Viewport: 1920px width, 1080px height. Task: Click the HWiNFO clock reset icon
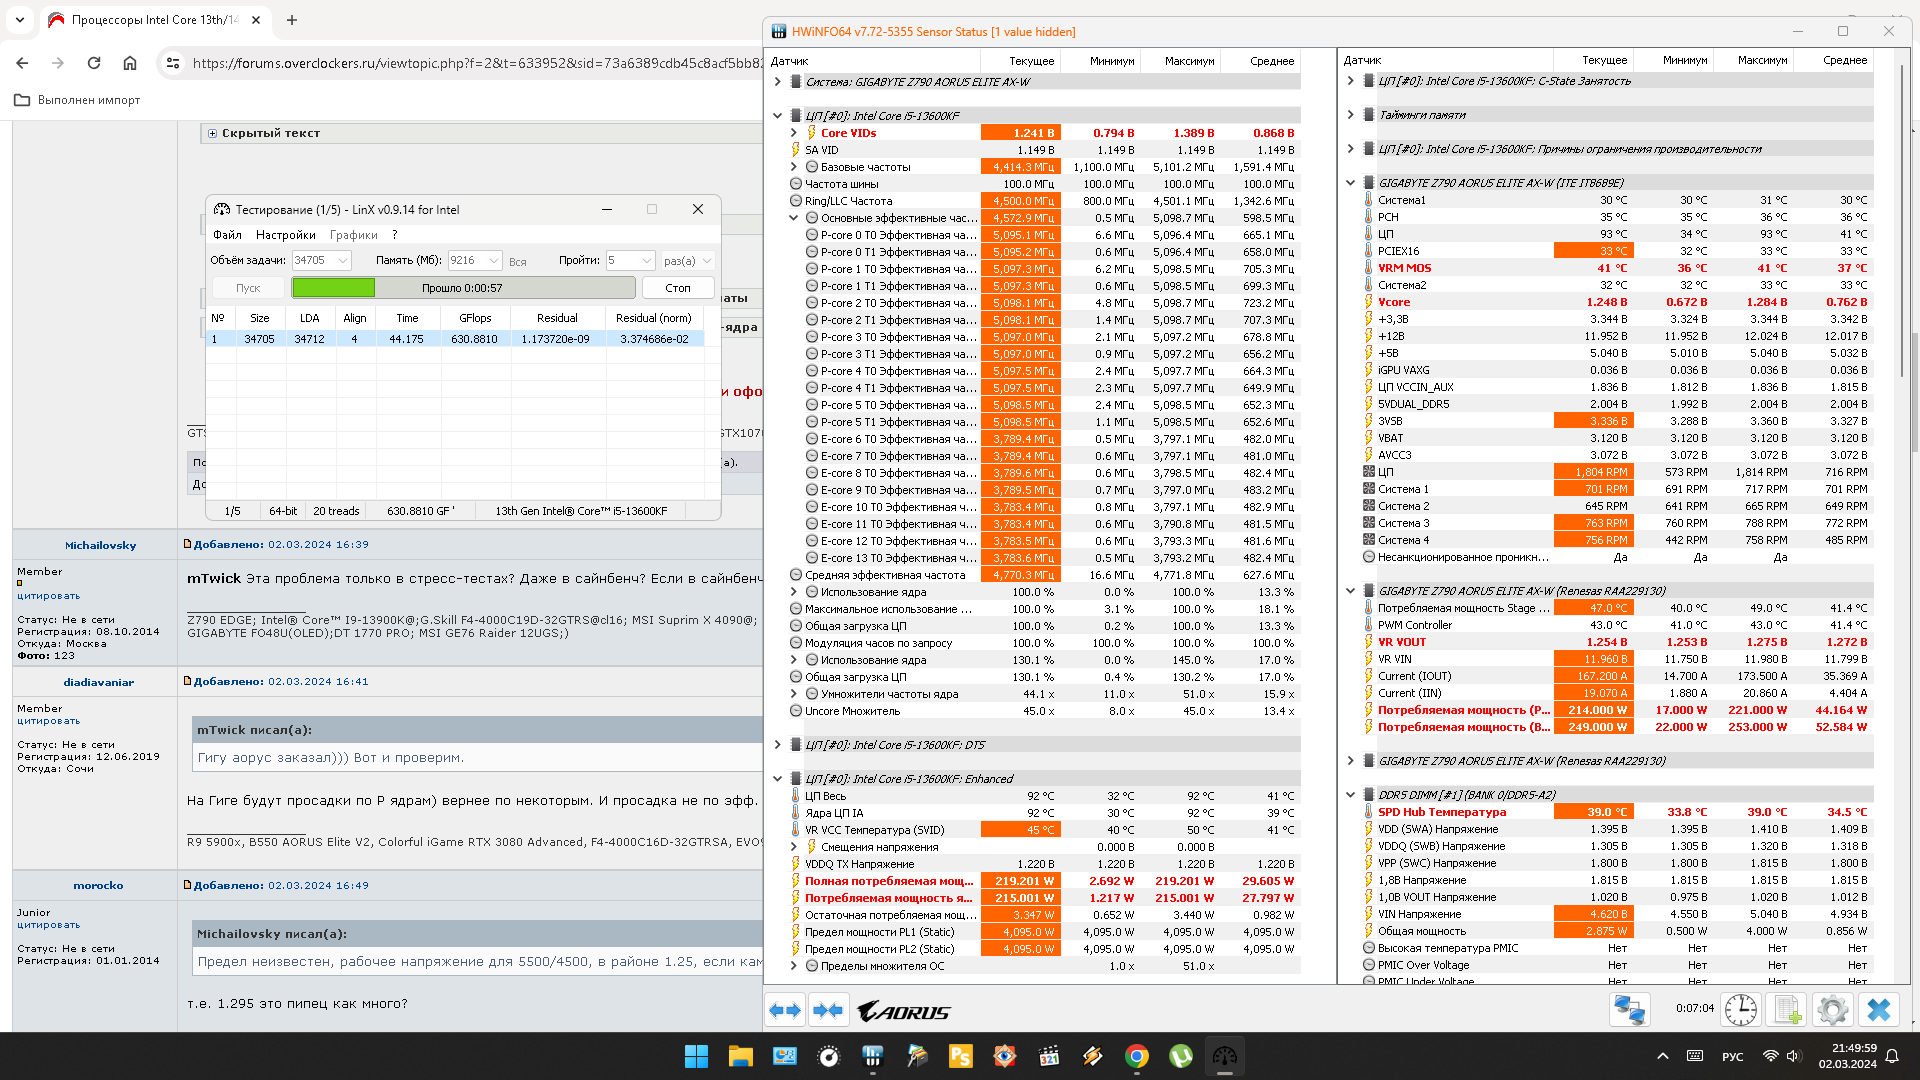(1740, 1010)
